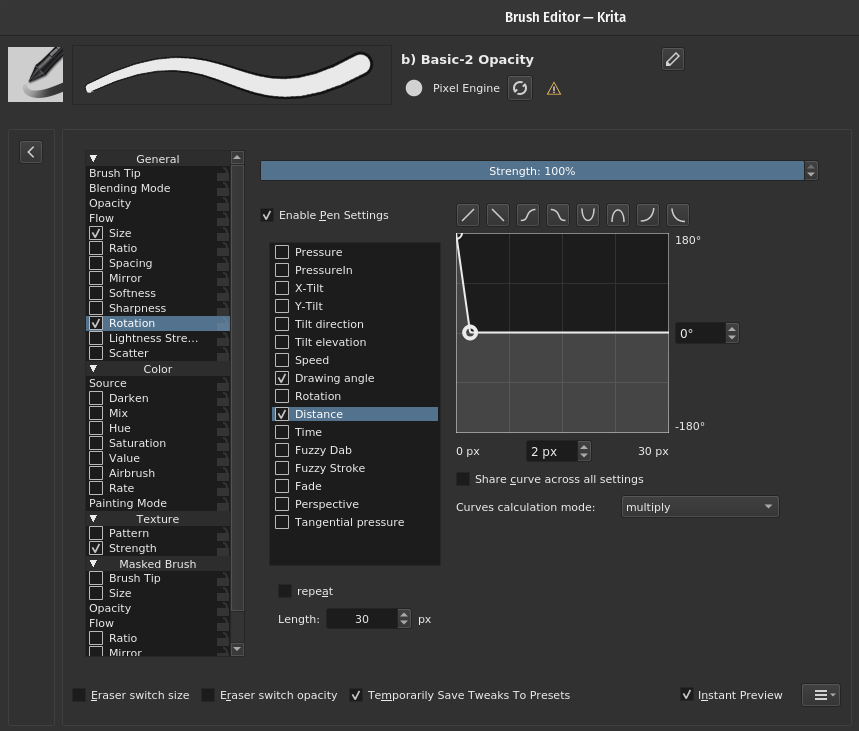The height and width of the screenshot is (731, 859).
Task: Enable the Pressure sensor checkbox
Action: (282, 252)
